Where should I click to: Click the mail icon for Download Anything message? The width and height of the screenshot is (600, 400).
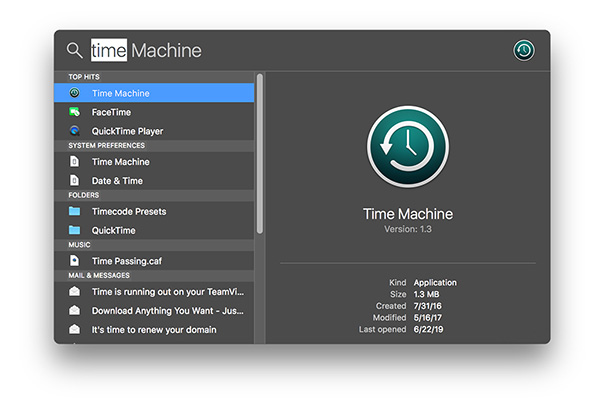pos(74,310)
